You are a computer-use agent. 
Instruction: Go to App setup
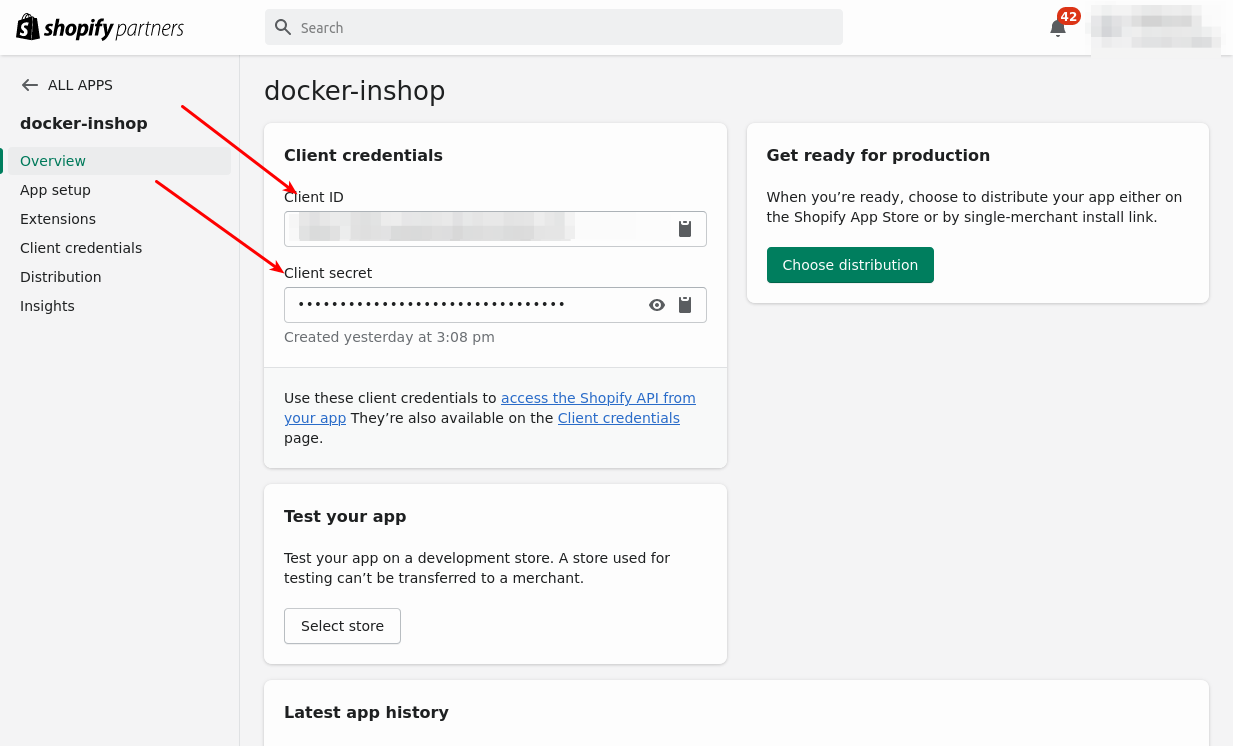[55, 190]
